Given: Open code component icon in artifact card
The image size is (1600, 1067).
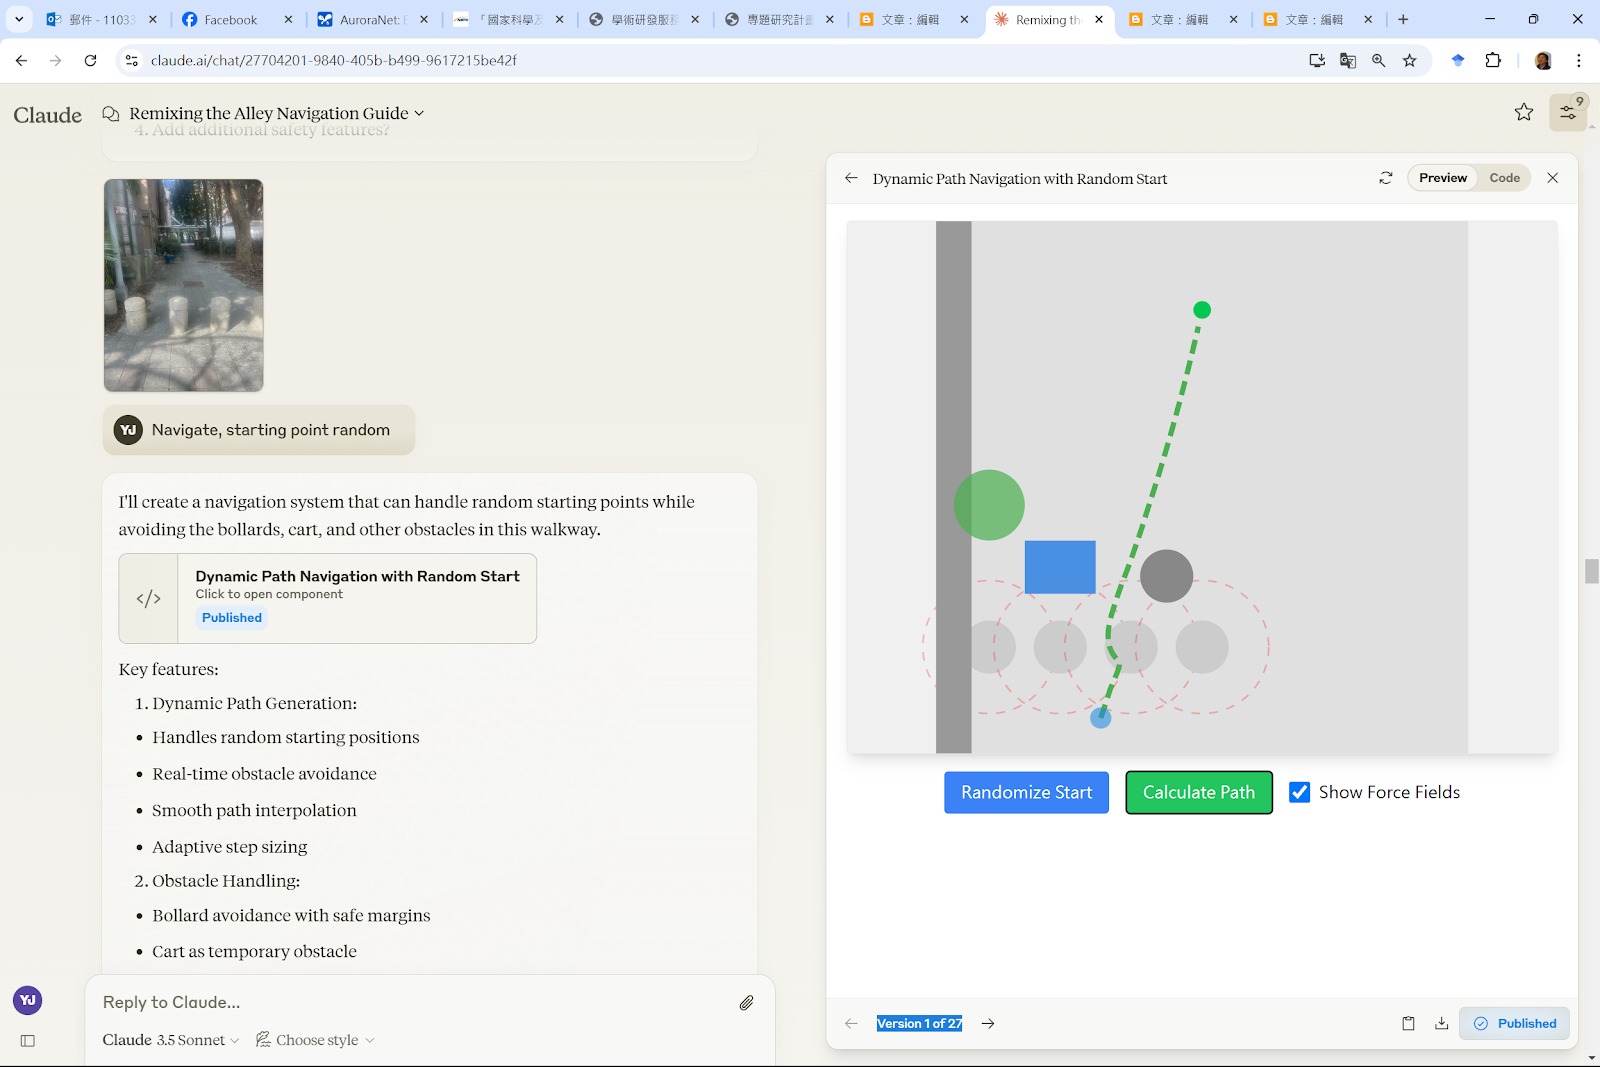Looking at the screenshot, I should click(x=148, y=598).
